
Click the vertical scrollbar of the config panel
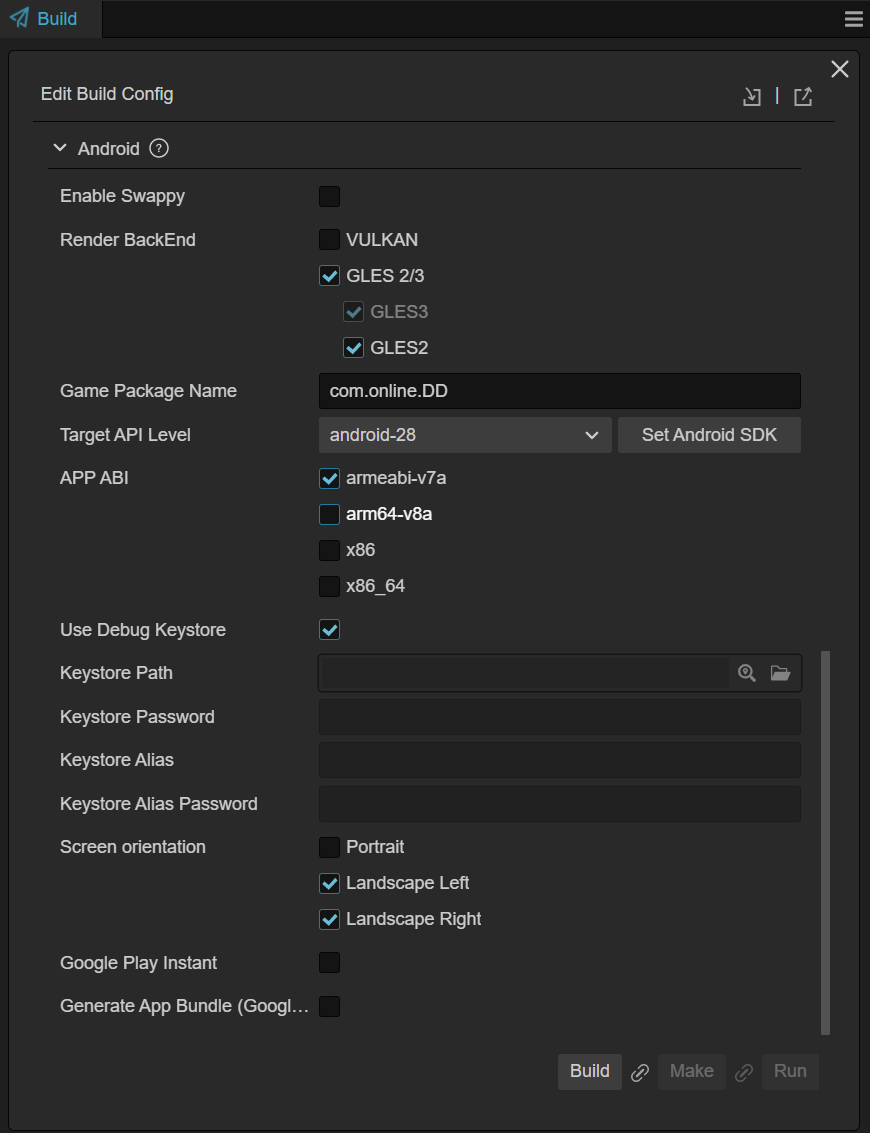825,842
